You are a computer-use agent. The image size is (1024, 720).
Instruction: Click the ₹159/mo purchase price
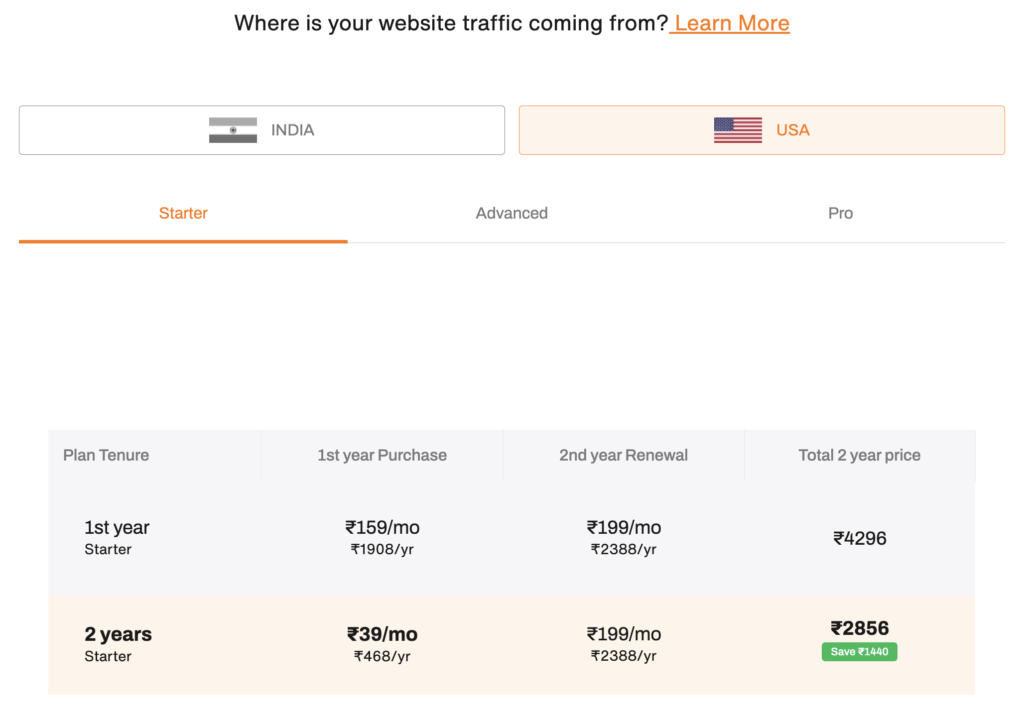point(382,527)
